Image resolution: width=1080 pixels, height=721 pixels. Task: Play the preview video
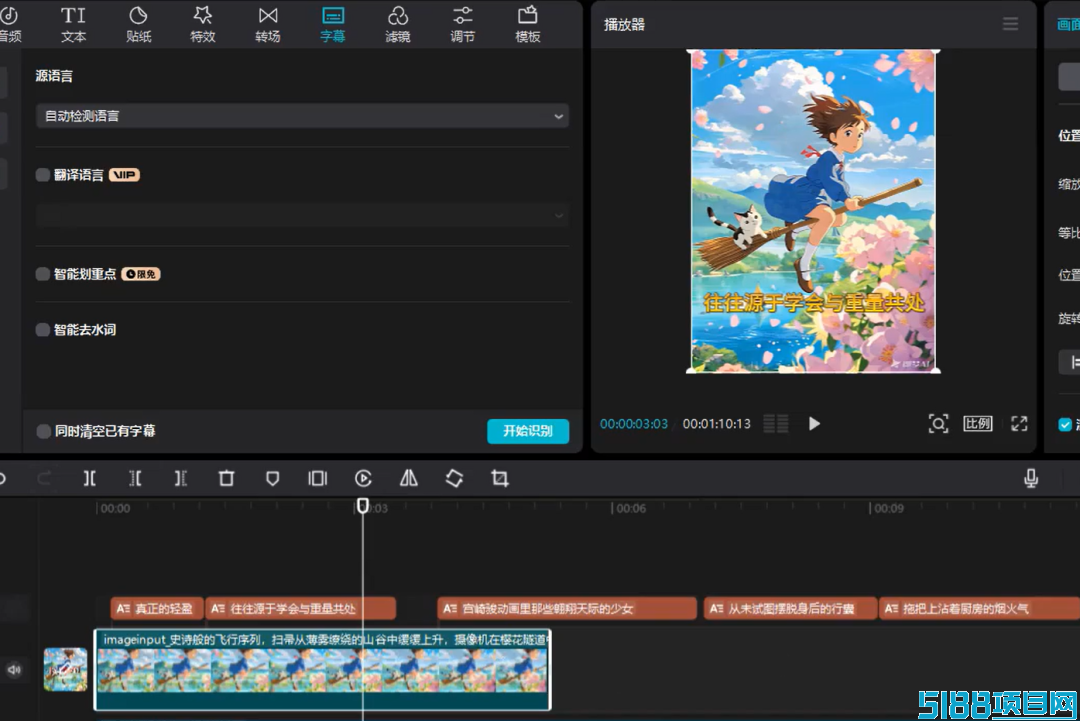[x=814, y=424]
